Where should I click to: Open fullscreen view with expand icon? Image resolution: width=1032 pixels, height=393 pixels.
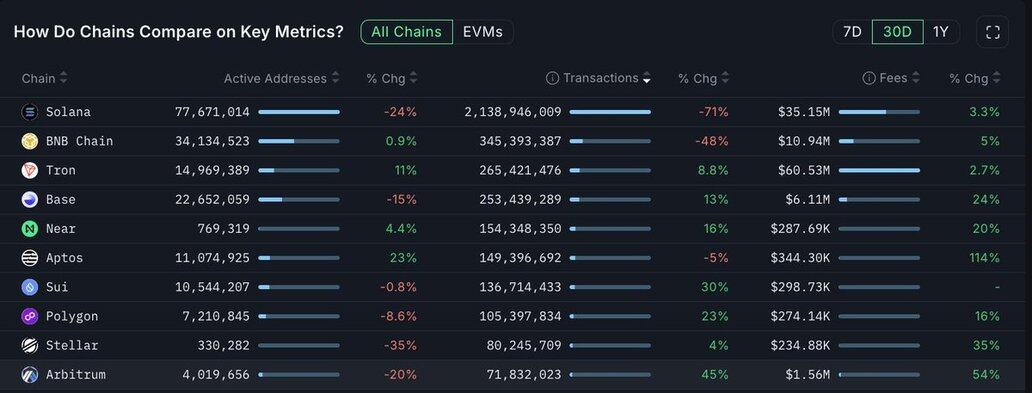[x=993, y=32]
